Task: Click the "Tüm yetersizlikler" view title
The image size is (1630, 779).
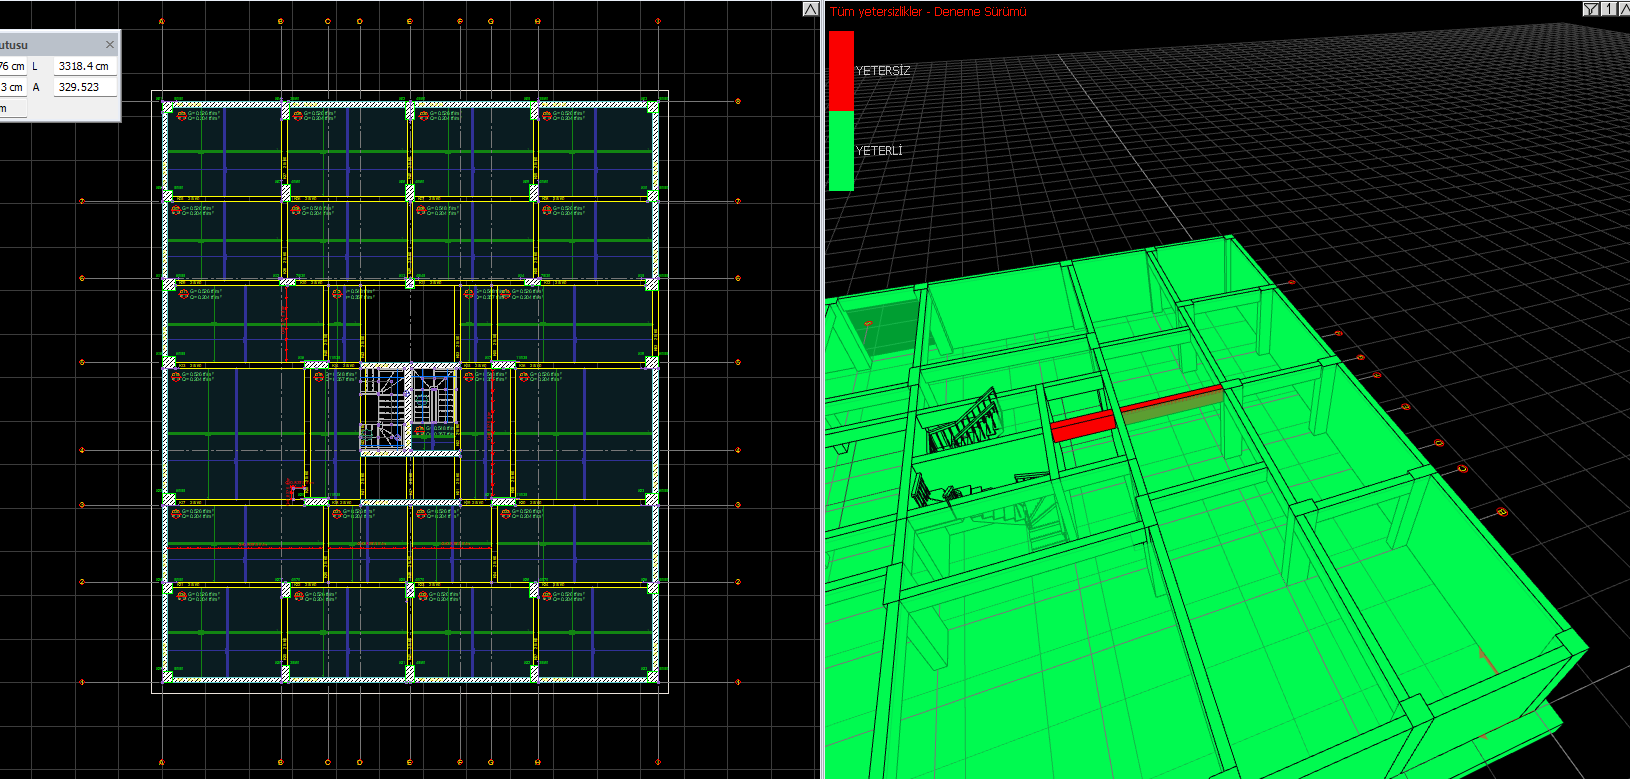Action: pyautogui.click(x=927, y=12)
